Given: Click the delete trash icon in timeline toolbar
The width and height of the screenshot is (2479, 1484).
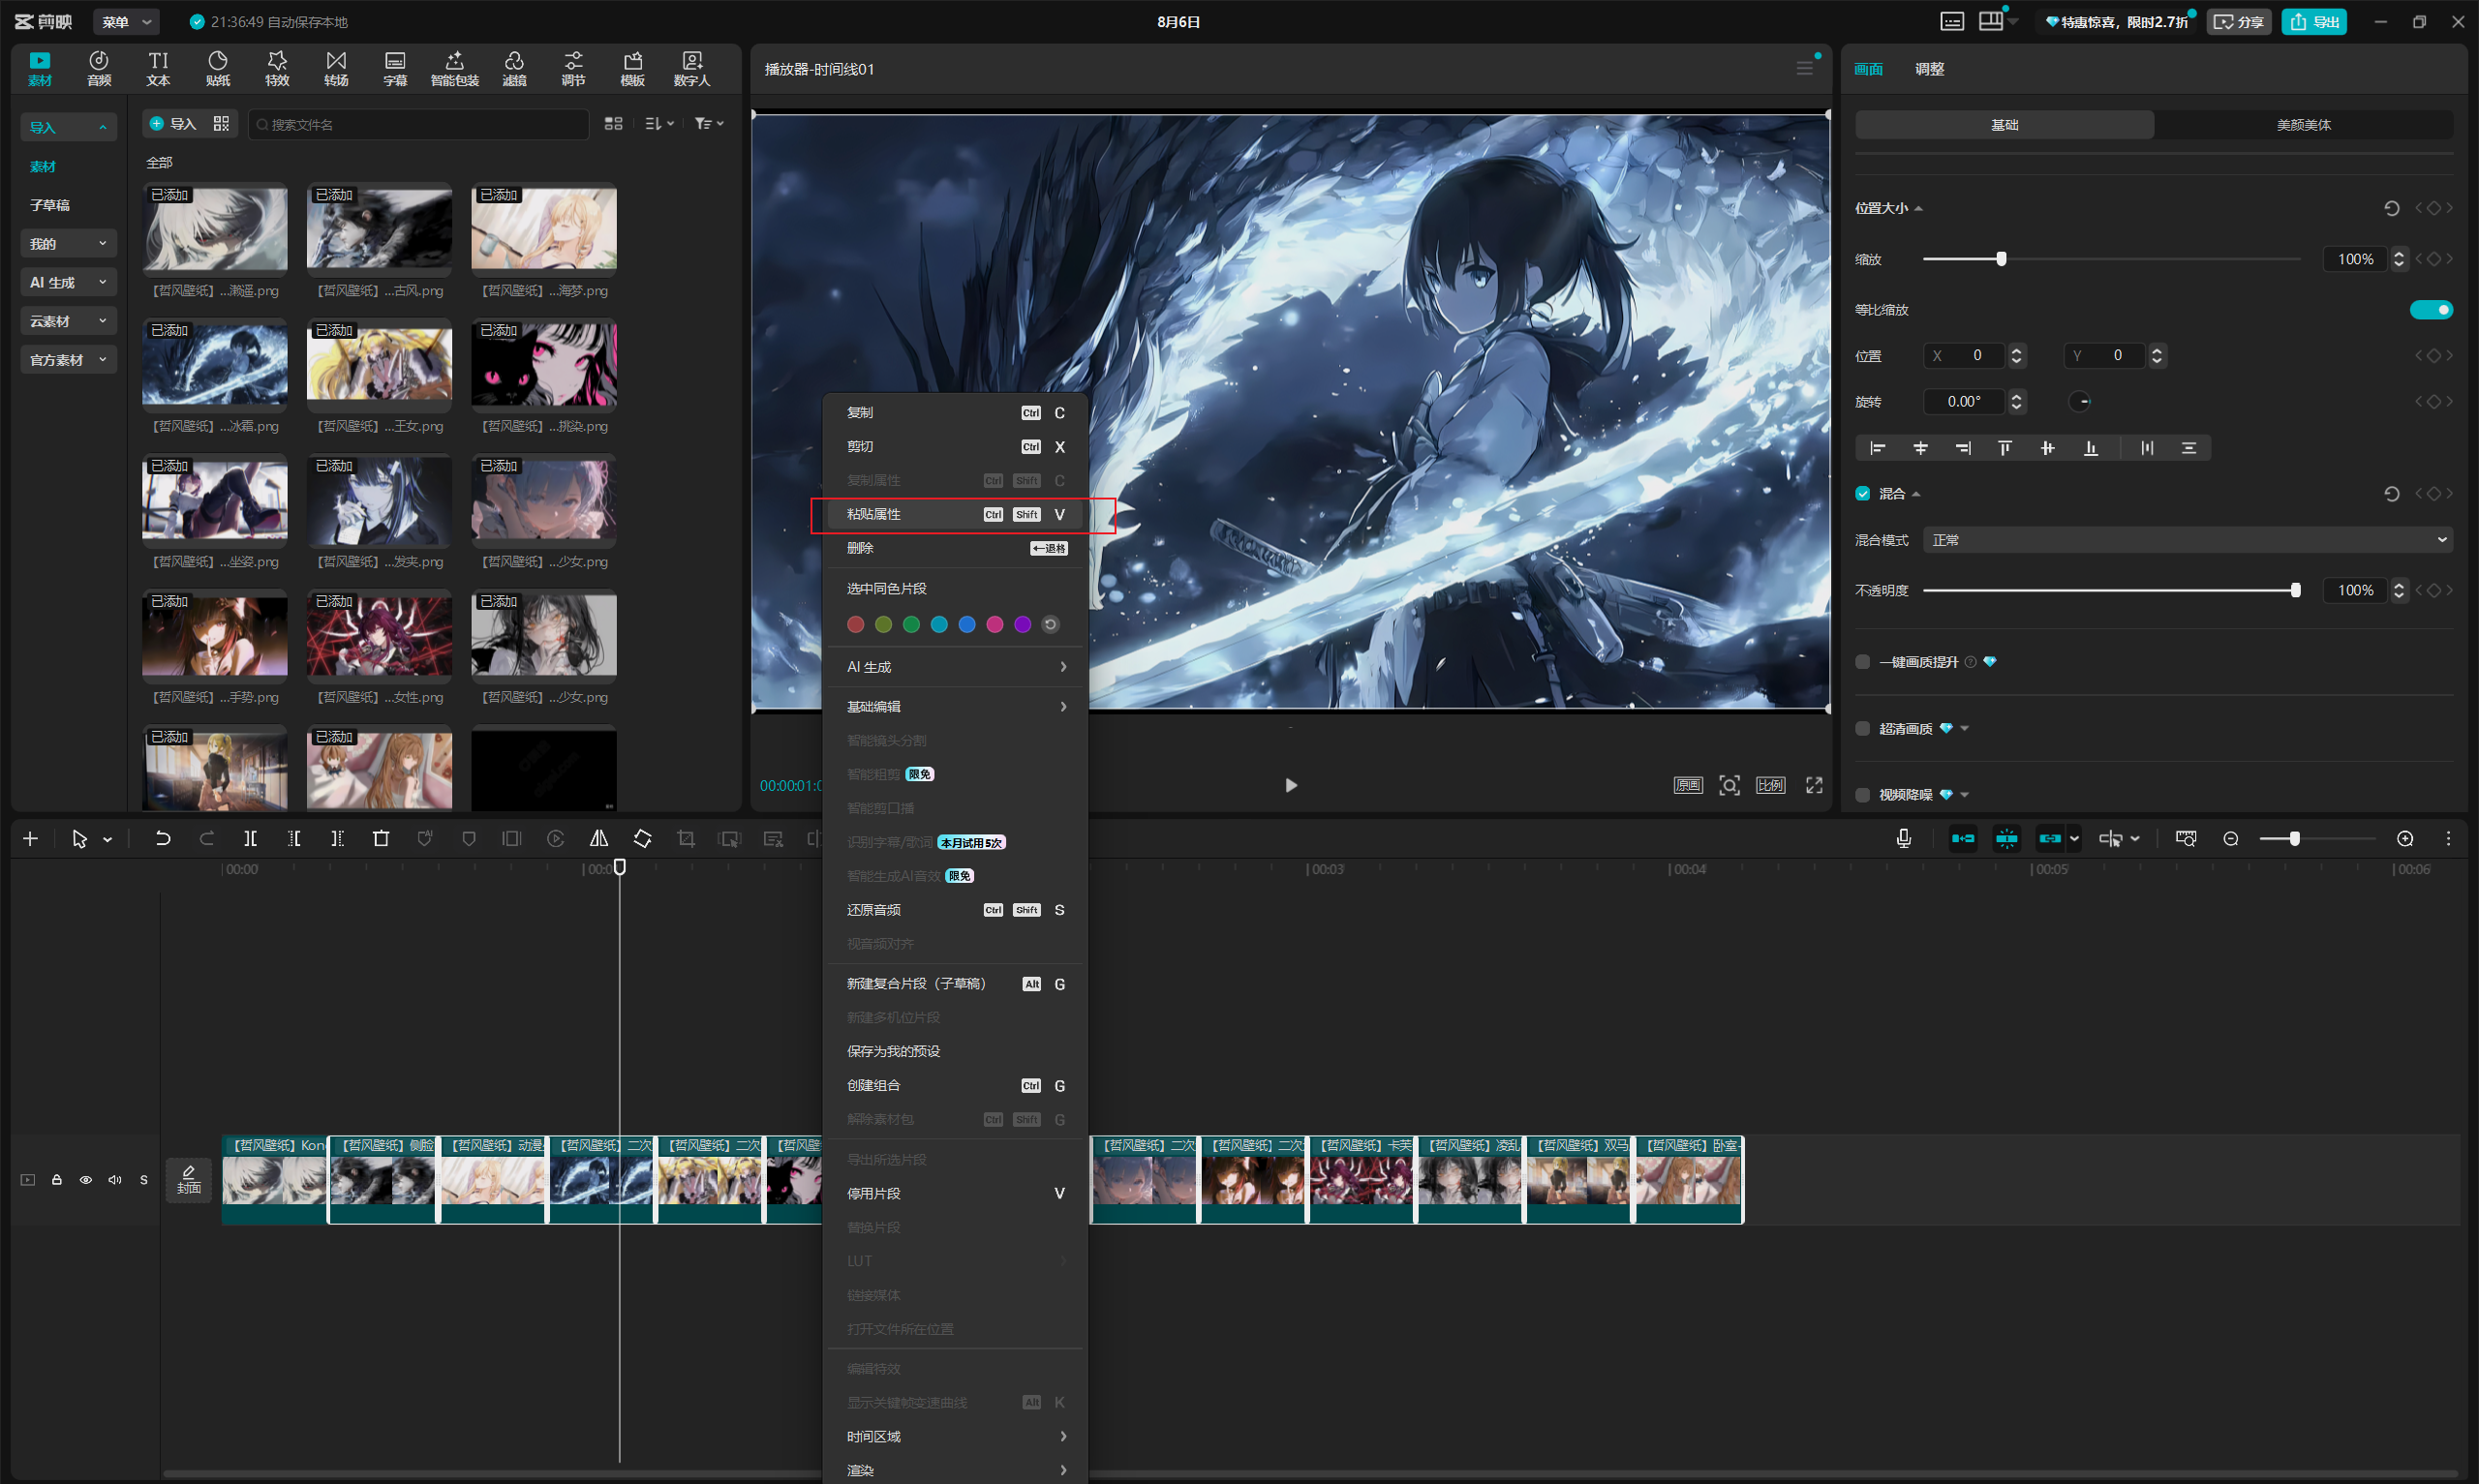Looking at the screenshot, I should click(x=381, y=839).
